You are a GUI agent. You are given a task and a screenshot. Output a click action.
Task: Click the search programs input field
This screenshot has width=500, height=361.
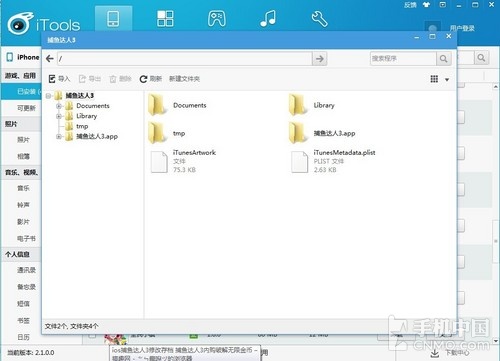tap(403, 59)
